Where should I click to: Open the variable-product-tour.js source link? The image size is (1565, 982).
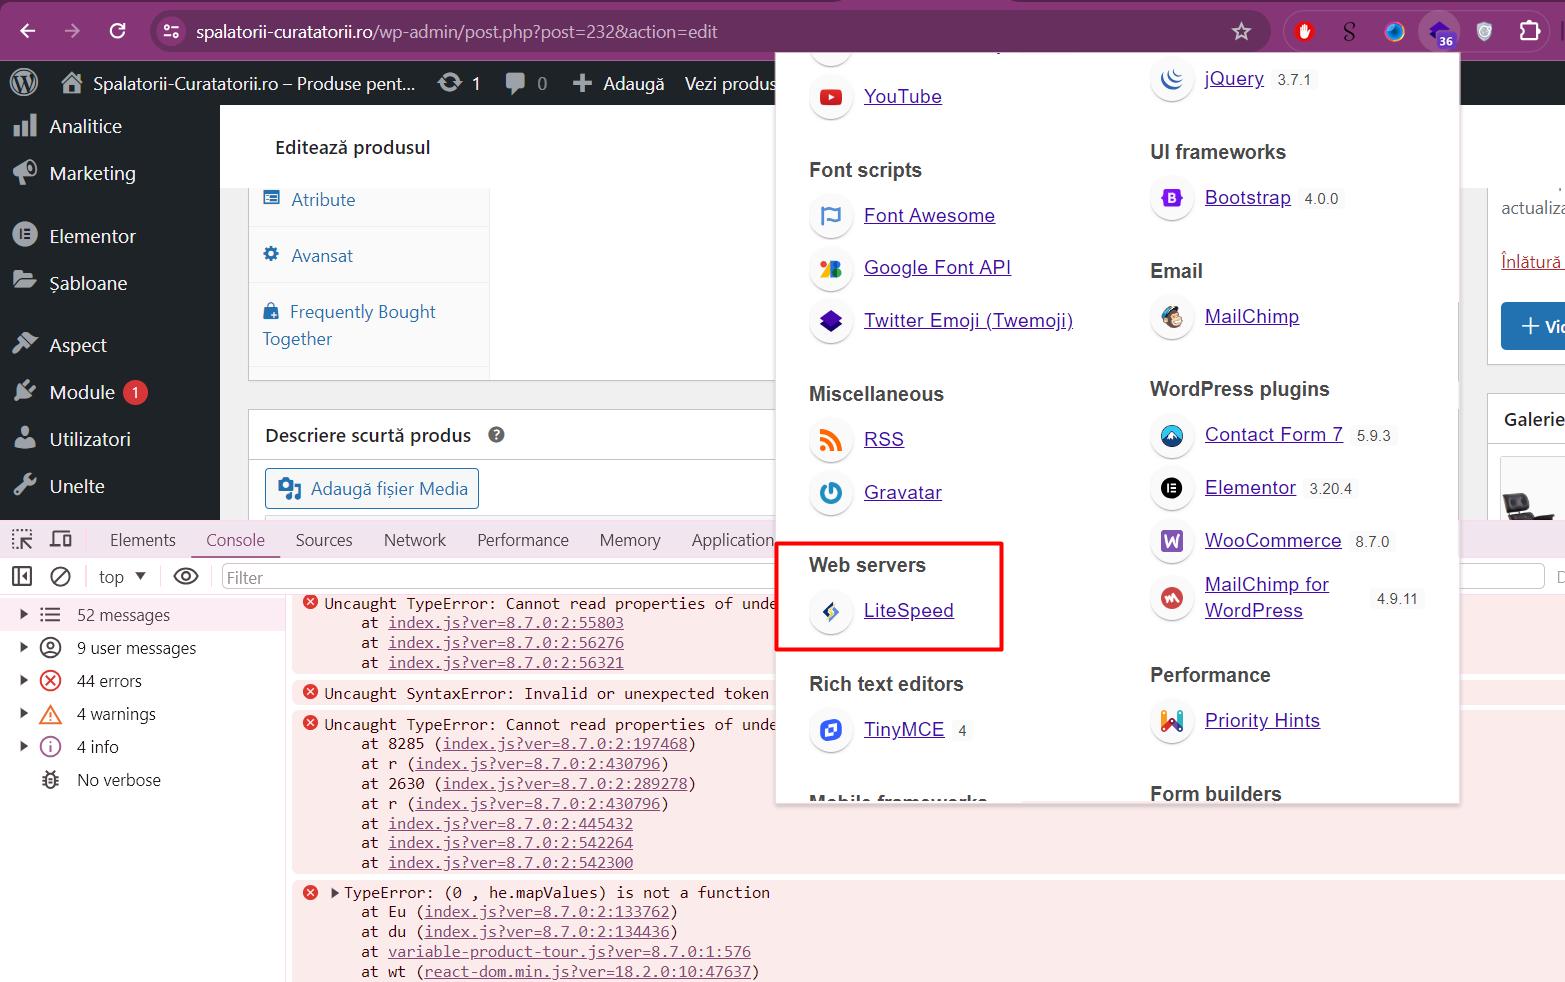tap(569, 952)
